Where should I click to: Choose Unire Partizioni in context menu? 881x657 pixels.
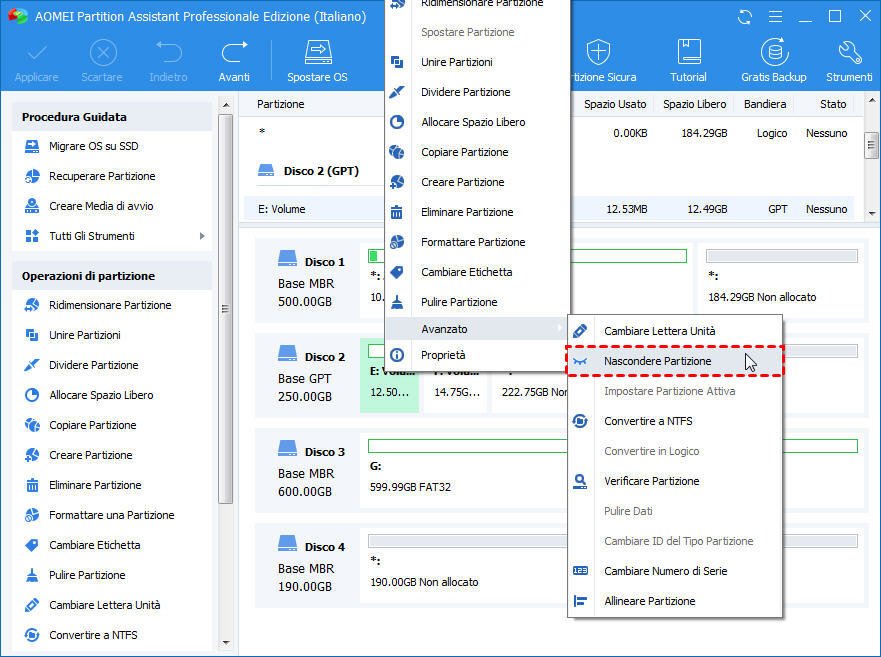tap(478, 62)
